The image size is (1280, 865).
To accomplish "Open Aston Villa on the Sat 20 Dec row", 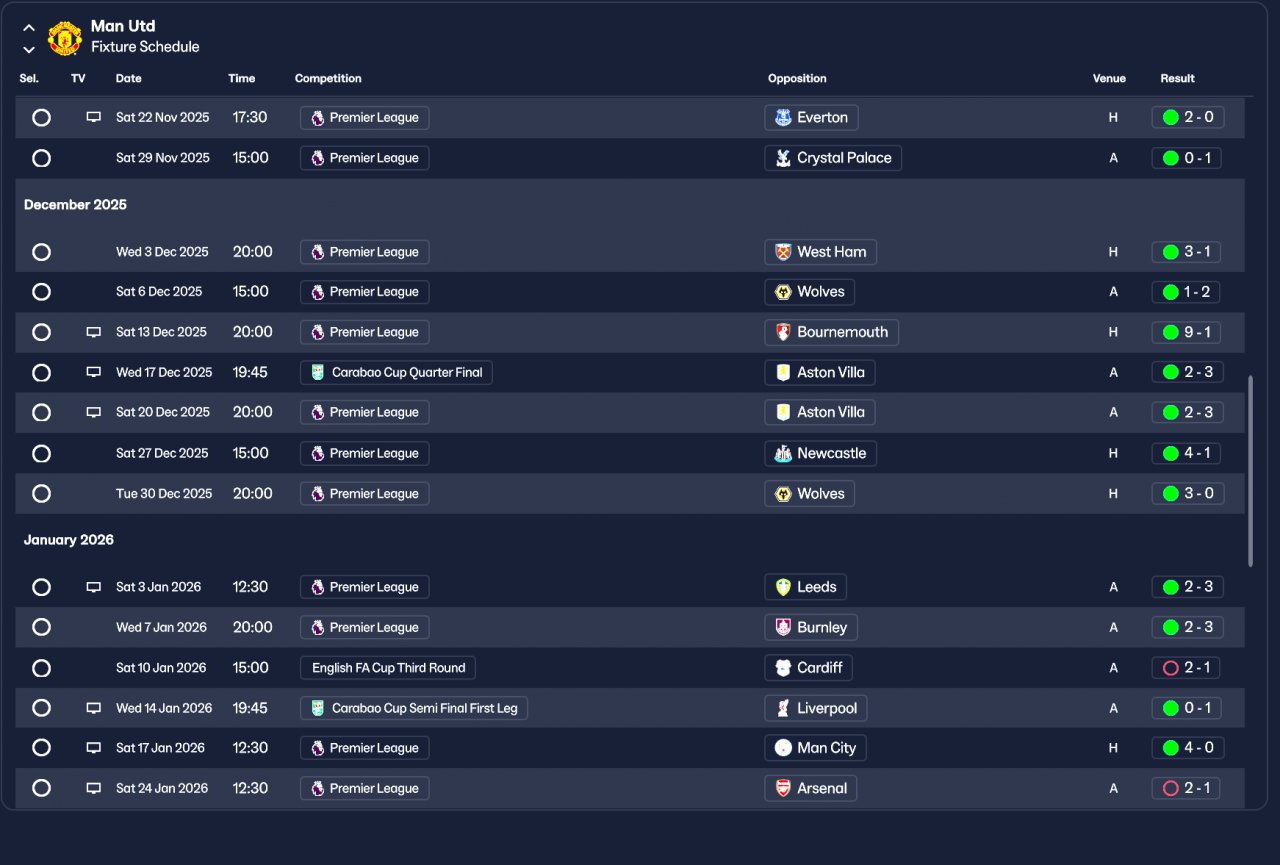I will coord(820,412).
